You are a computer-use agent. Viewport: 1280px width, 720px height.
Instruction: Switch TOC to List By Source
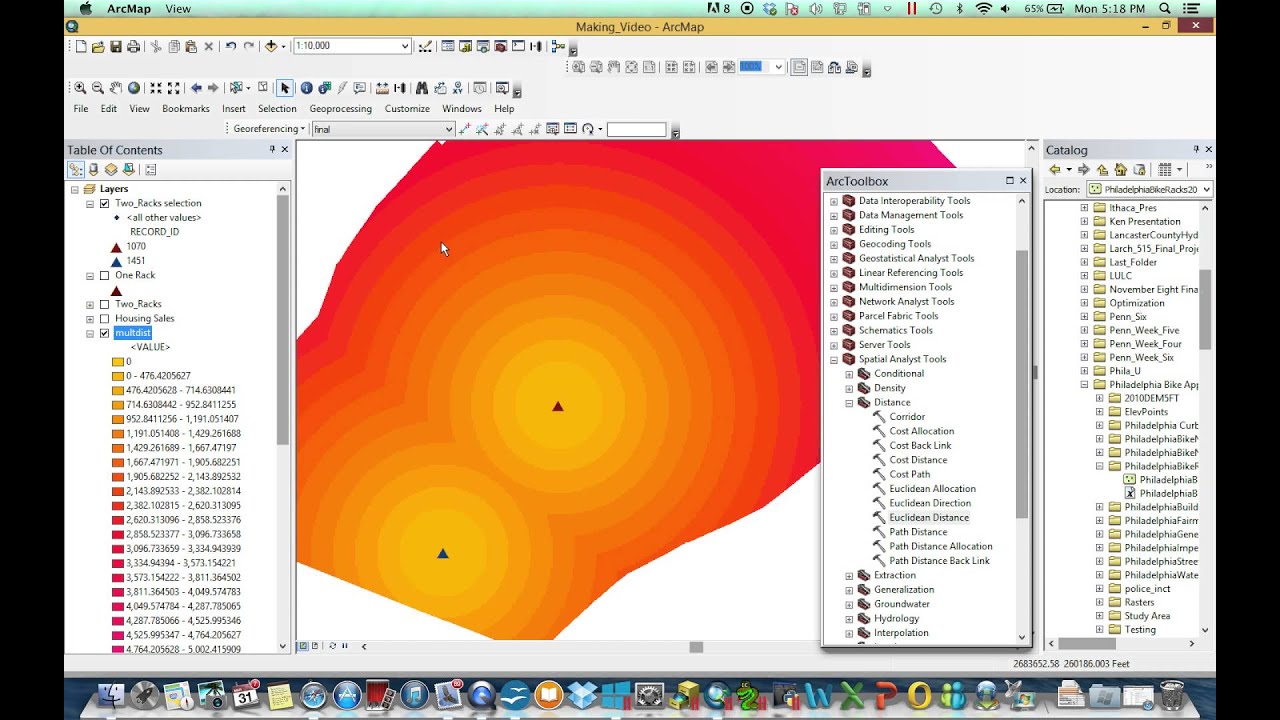94,170
